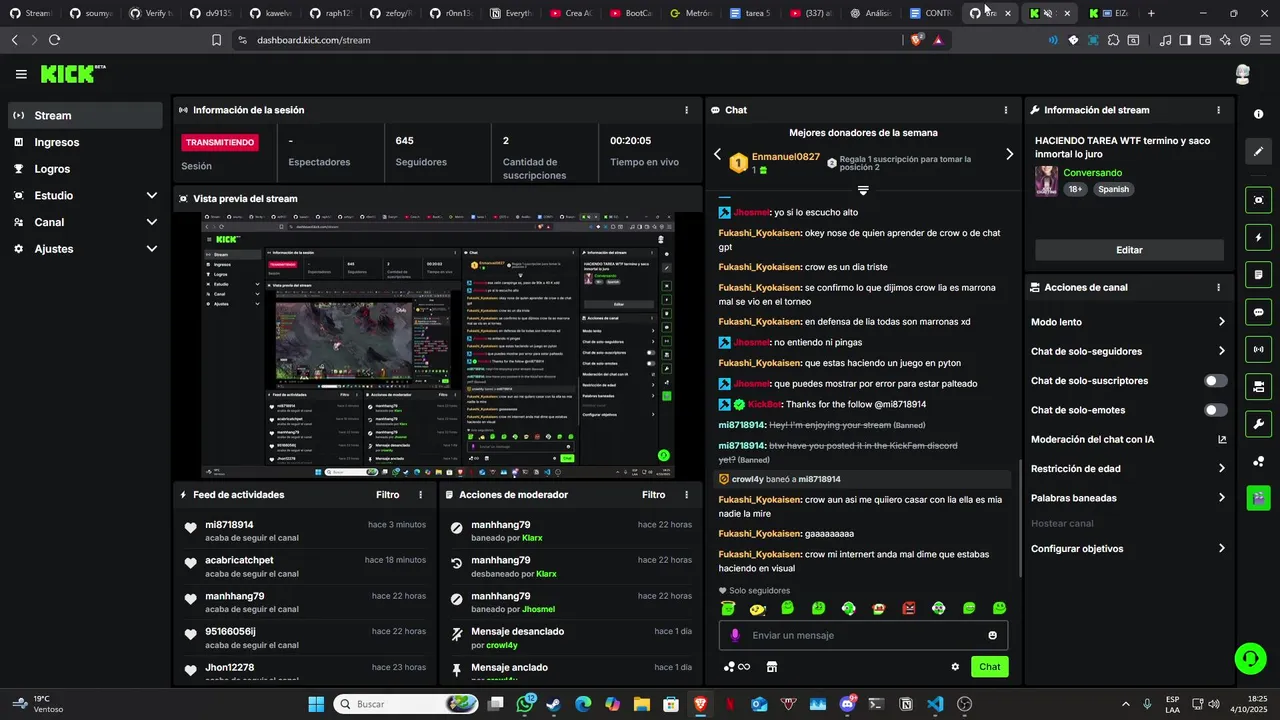Open Filtro in Feed de actividades
Screen dimensions: 1280x720
pyautogui.click(x=387, y=495)
